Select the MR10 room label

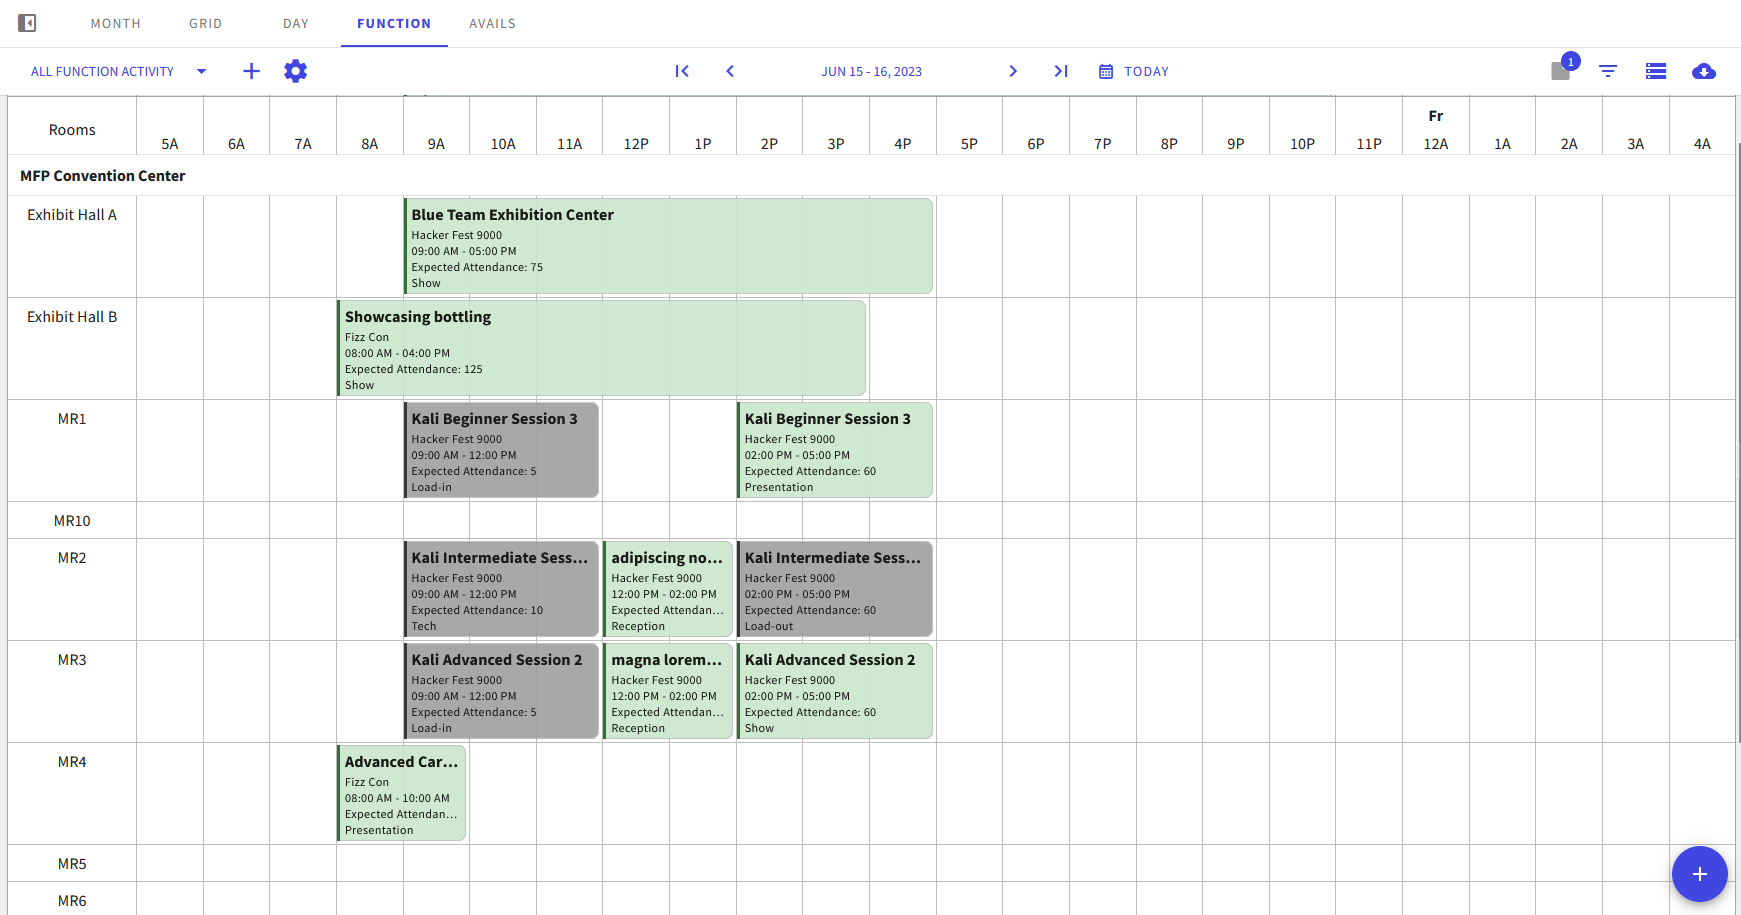click(x=72, y=521)
